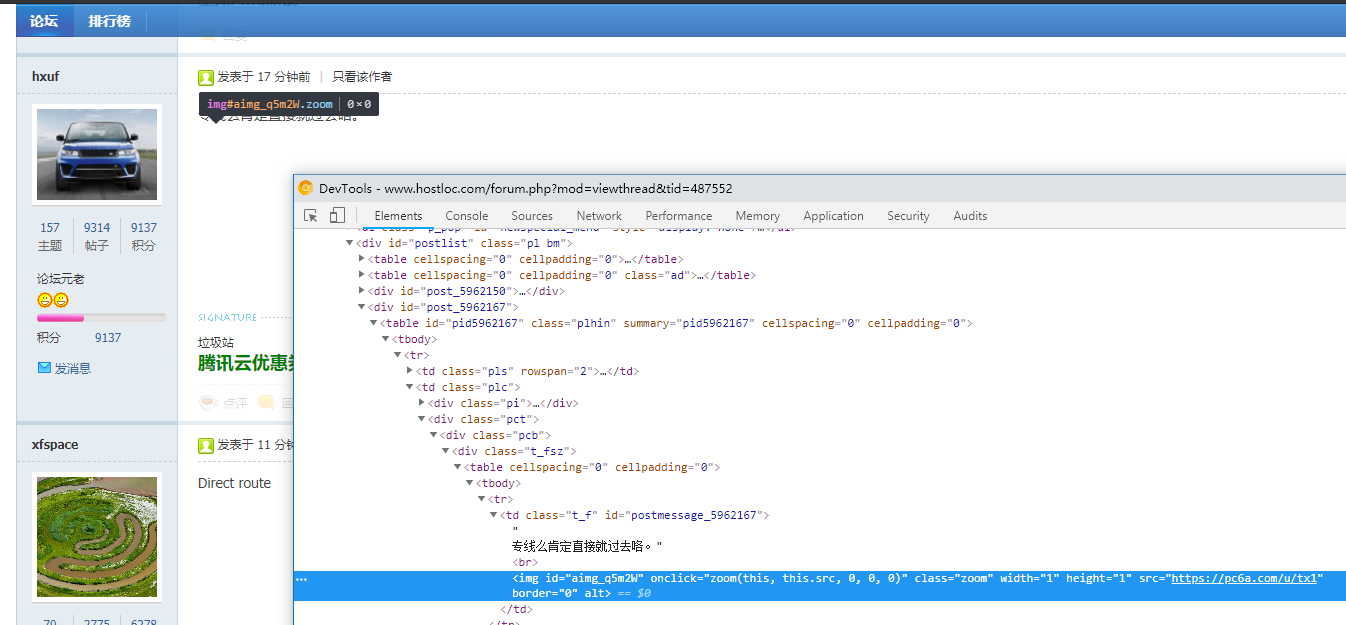Click the pink 积分 progress bar

coord(101,318)
